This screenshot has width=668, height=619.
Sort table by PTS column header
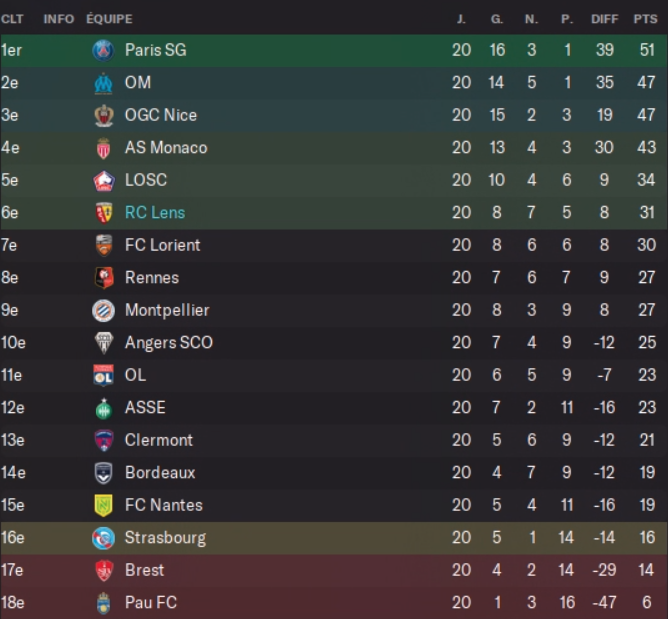coord(645,19)
